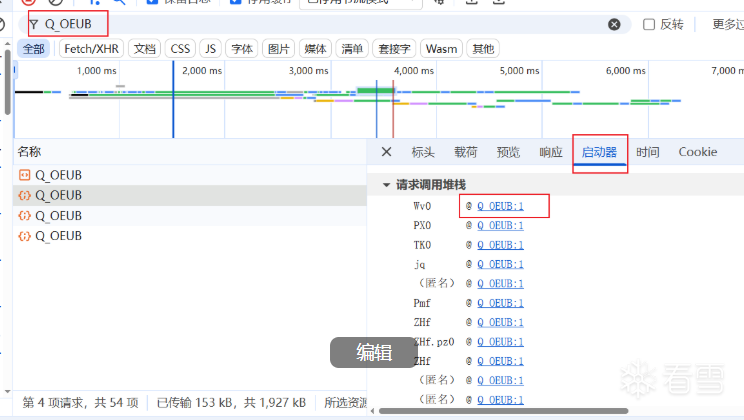The width and height of the screenshot is (744, 420).
Task: Collapse the 请求调用堆栈 section
Action: (386, 185)
